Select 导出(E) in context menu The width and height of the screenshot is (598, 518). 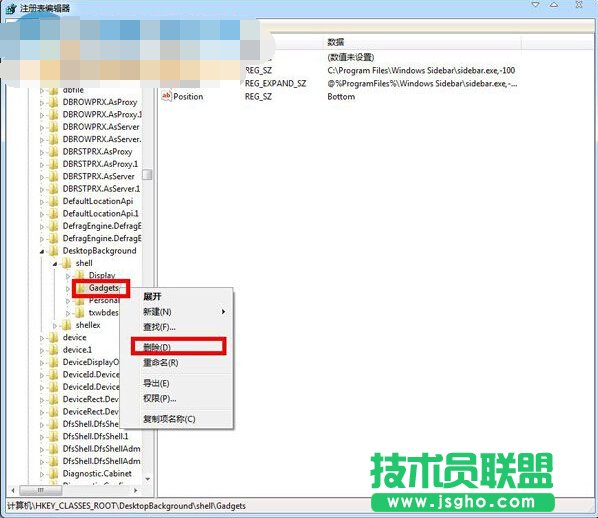pos(156,383)
